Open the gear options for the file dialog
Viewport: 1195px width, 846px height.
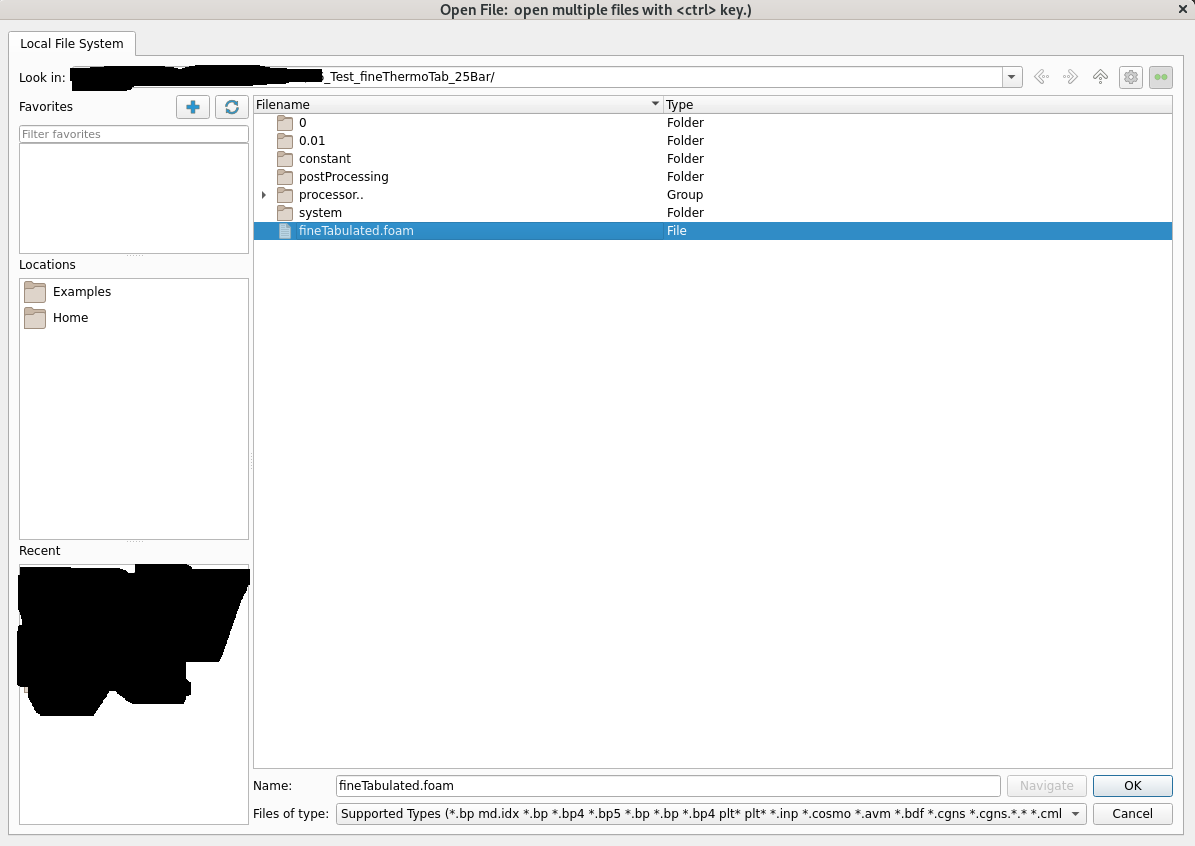pyautogui.click(x=1131, y=77)
